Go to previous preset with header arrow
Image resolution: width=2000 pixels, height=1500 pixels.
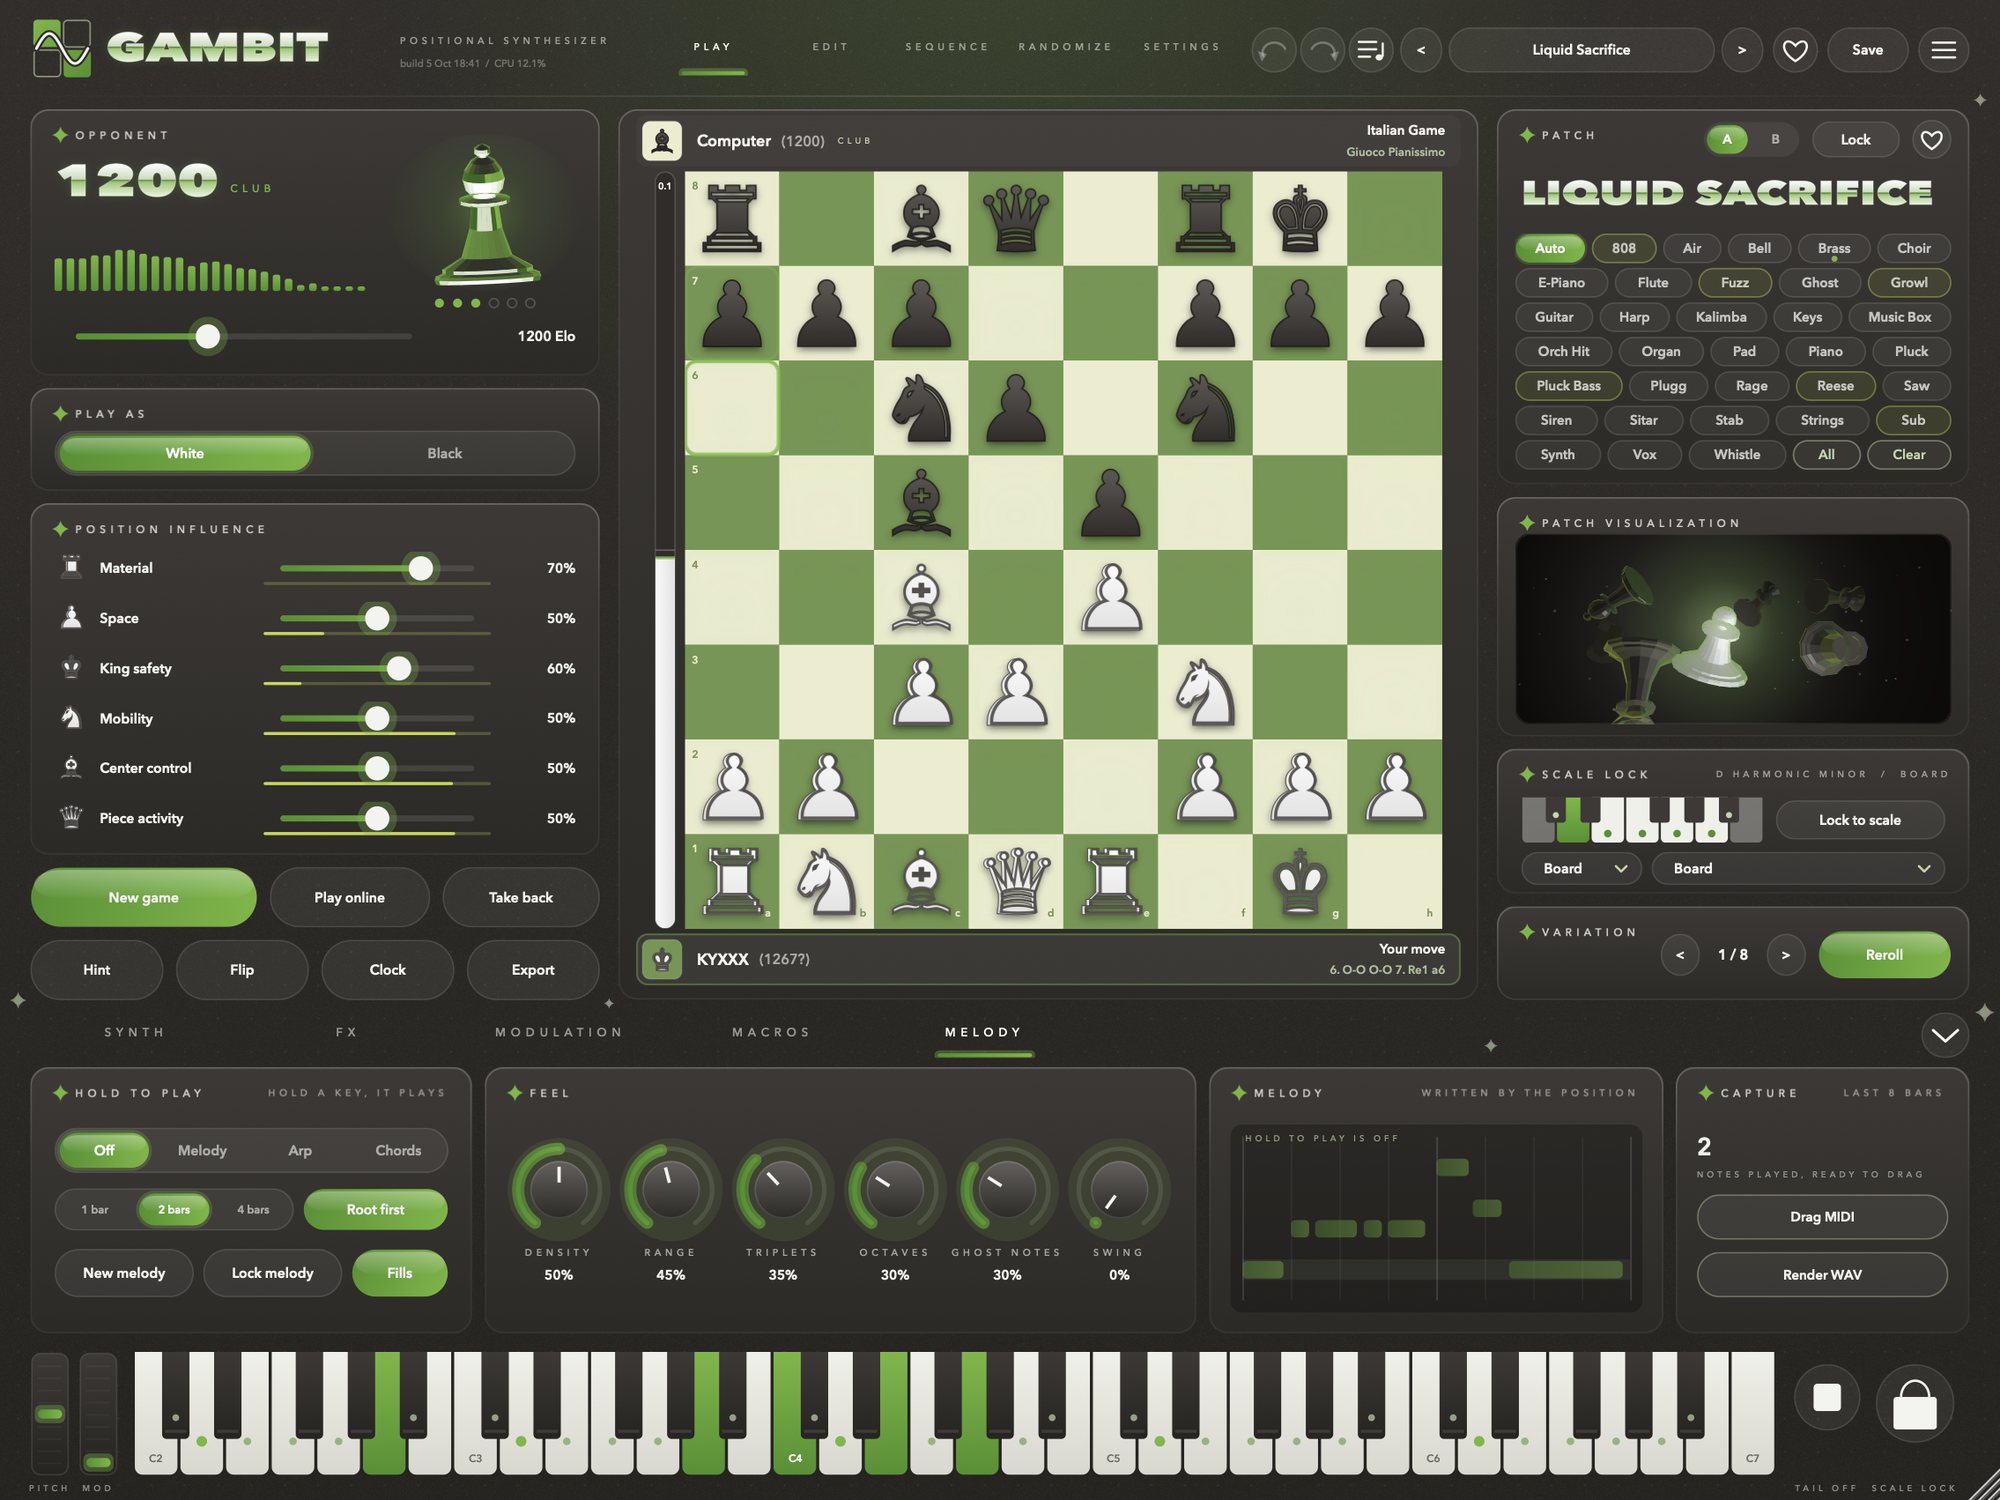pyautogui.click(x=1421, y=50)
